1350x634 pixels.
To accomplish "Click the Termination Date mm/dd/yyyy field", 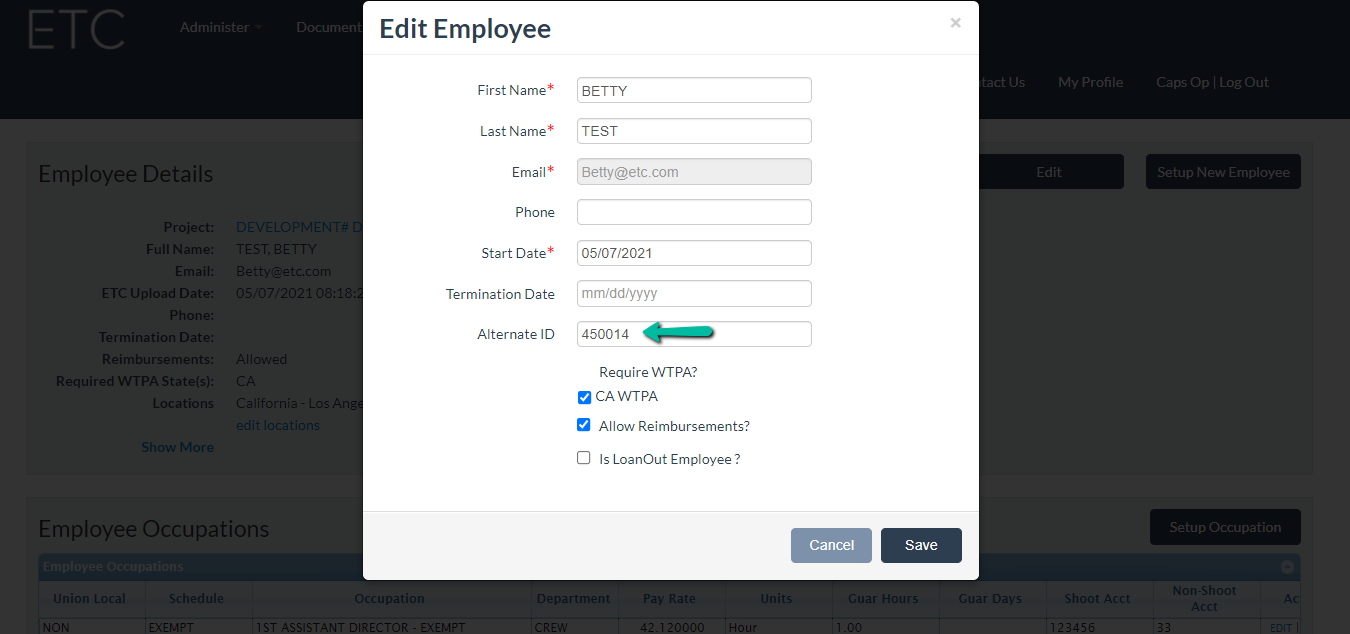I will [694, 294].
